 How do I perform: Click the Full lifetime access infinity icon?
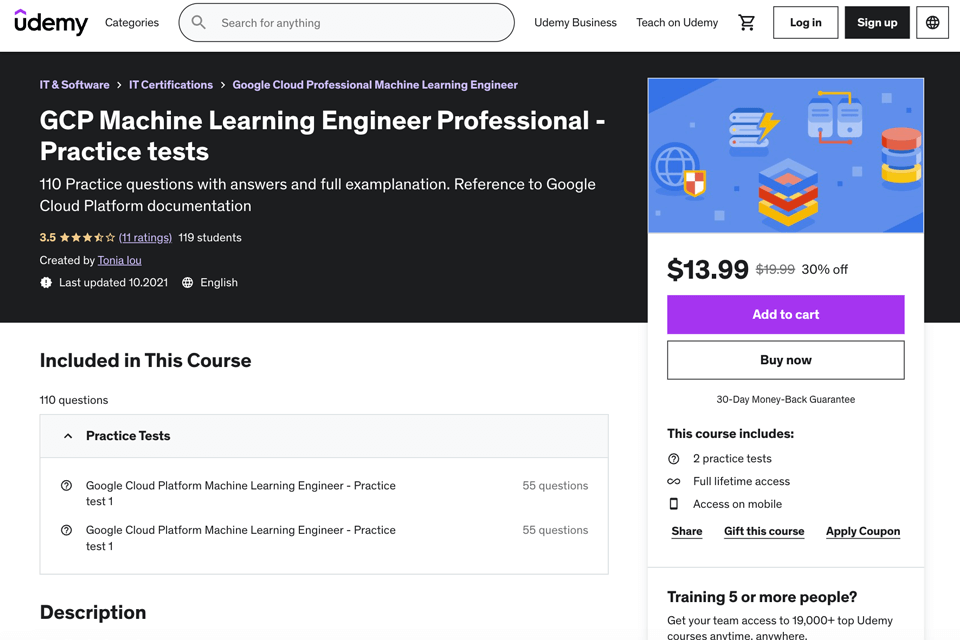(x=673, y=481)
